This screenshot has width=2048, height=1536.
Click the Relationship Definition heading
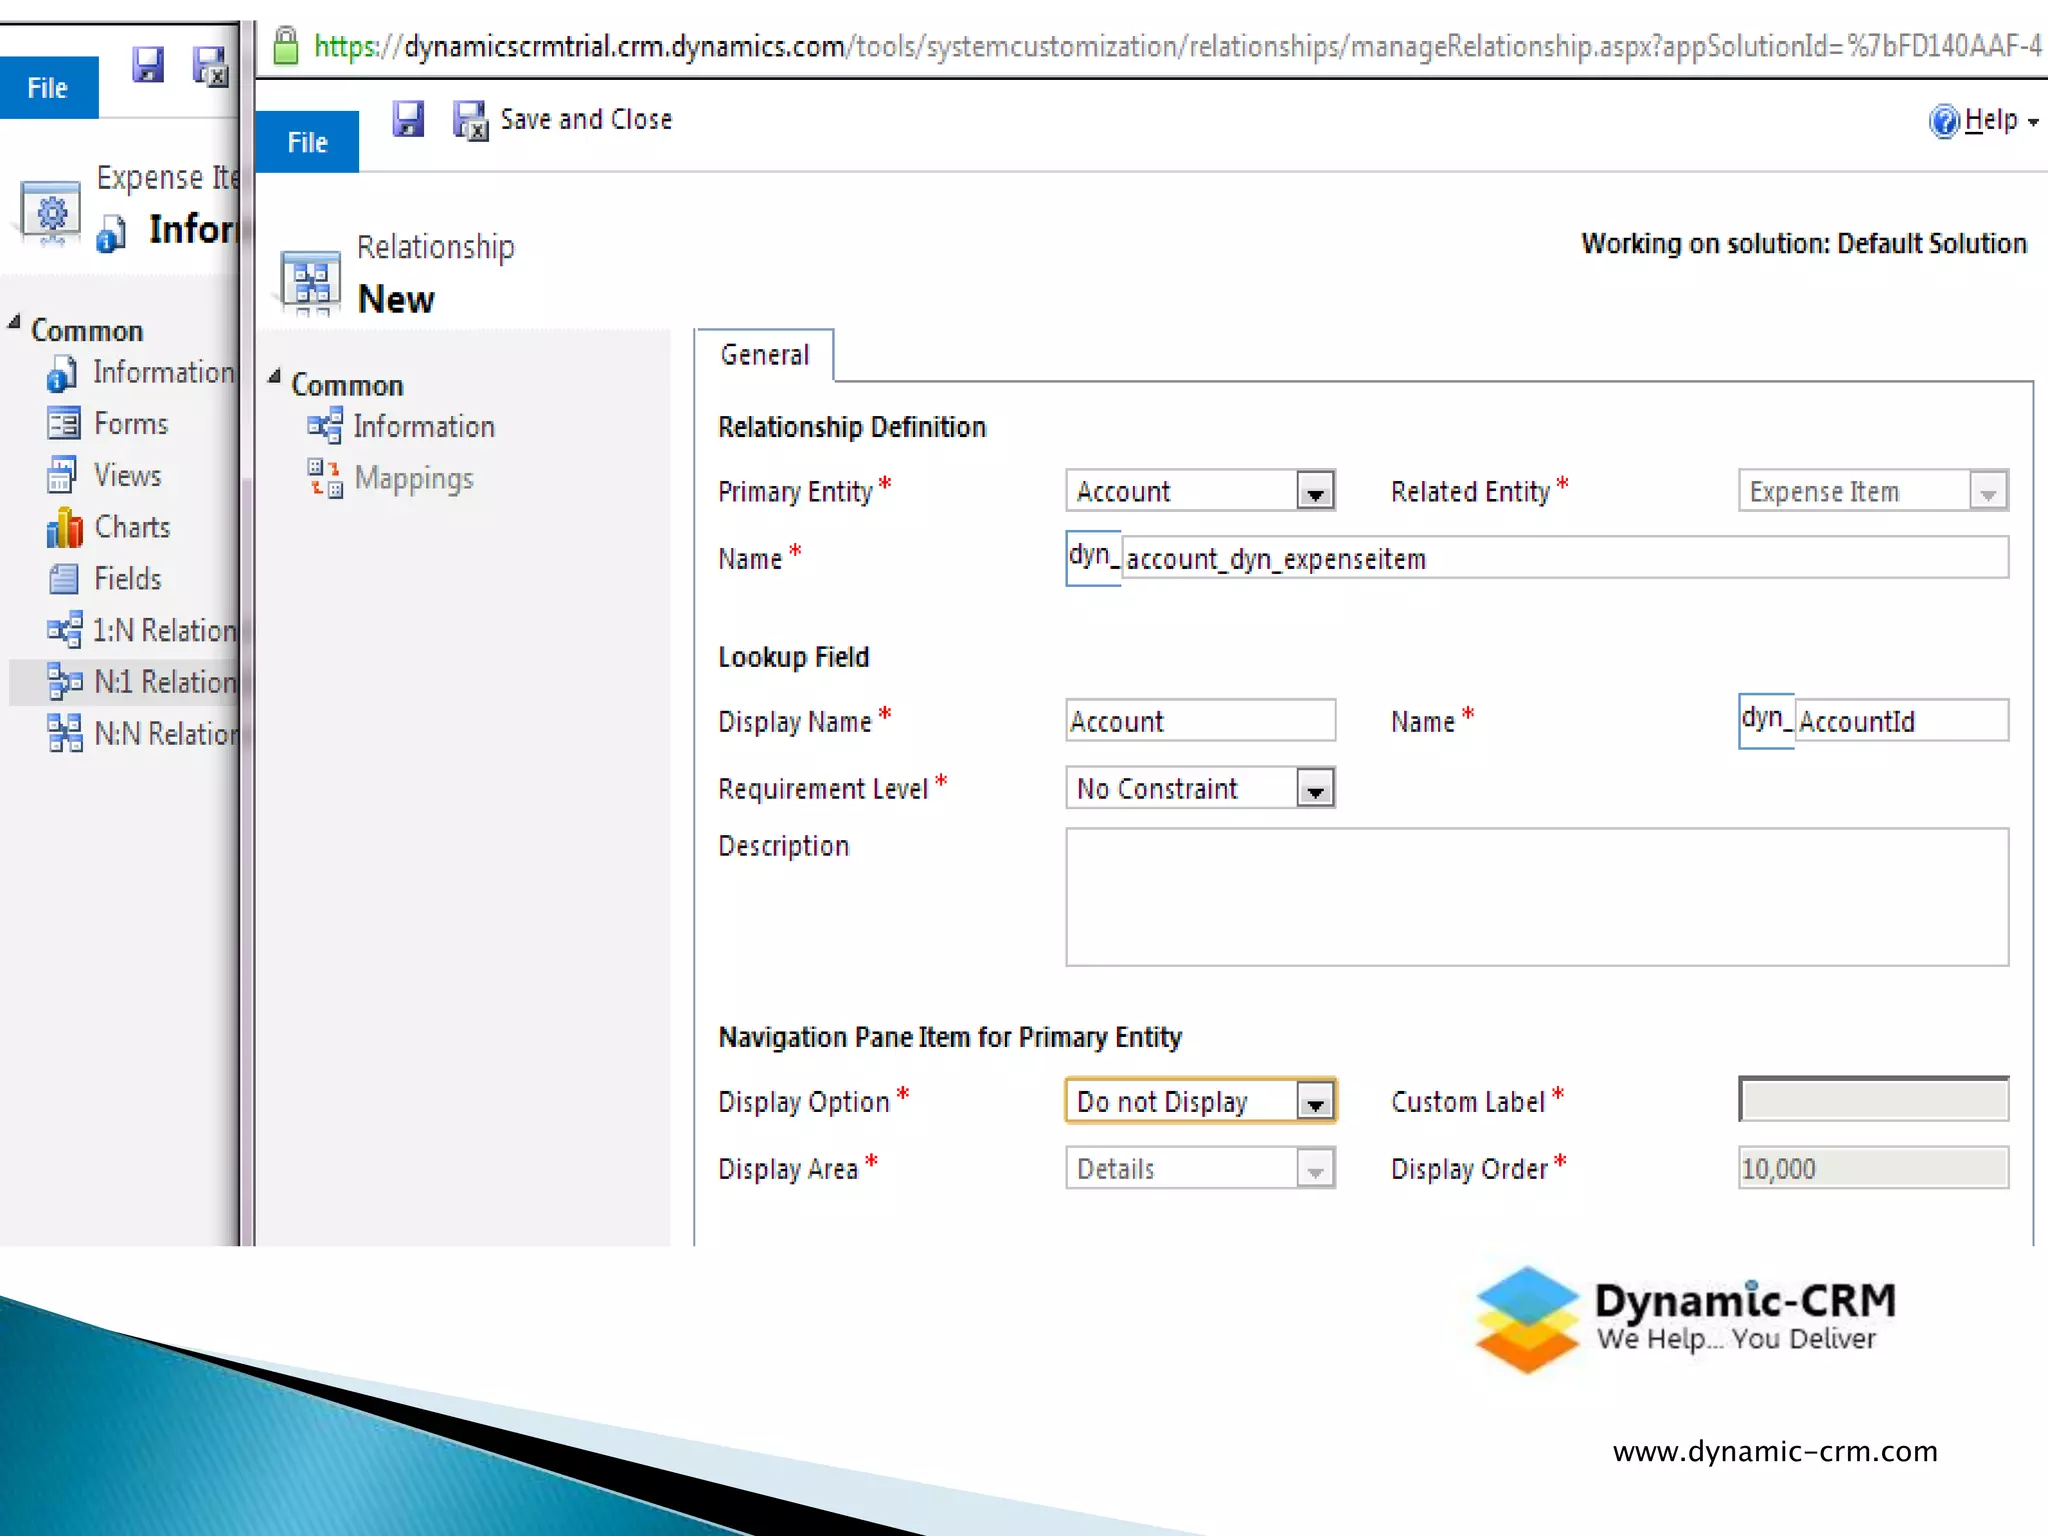point(852,427)
